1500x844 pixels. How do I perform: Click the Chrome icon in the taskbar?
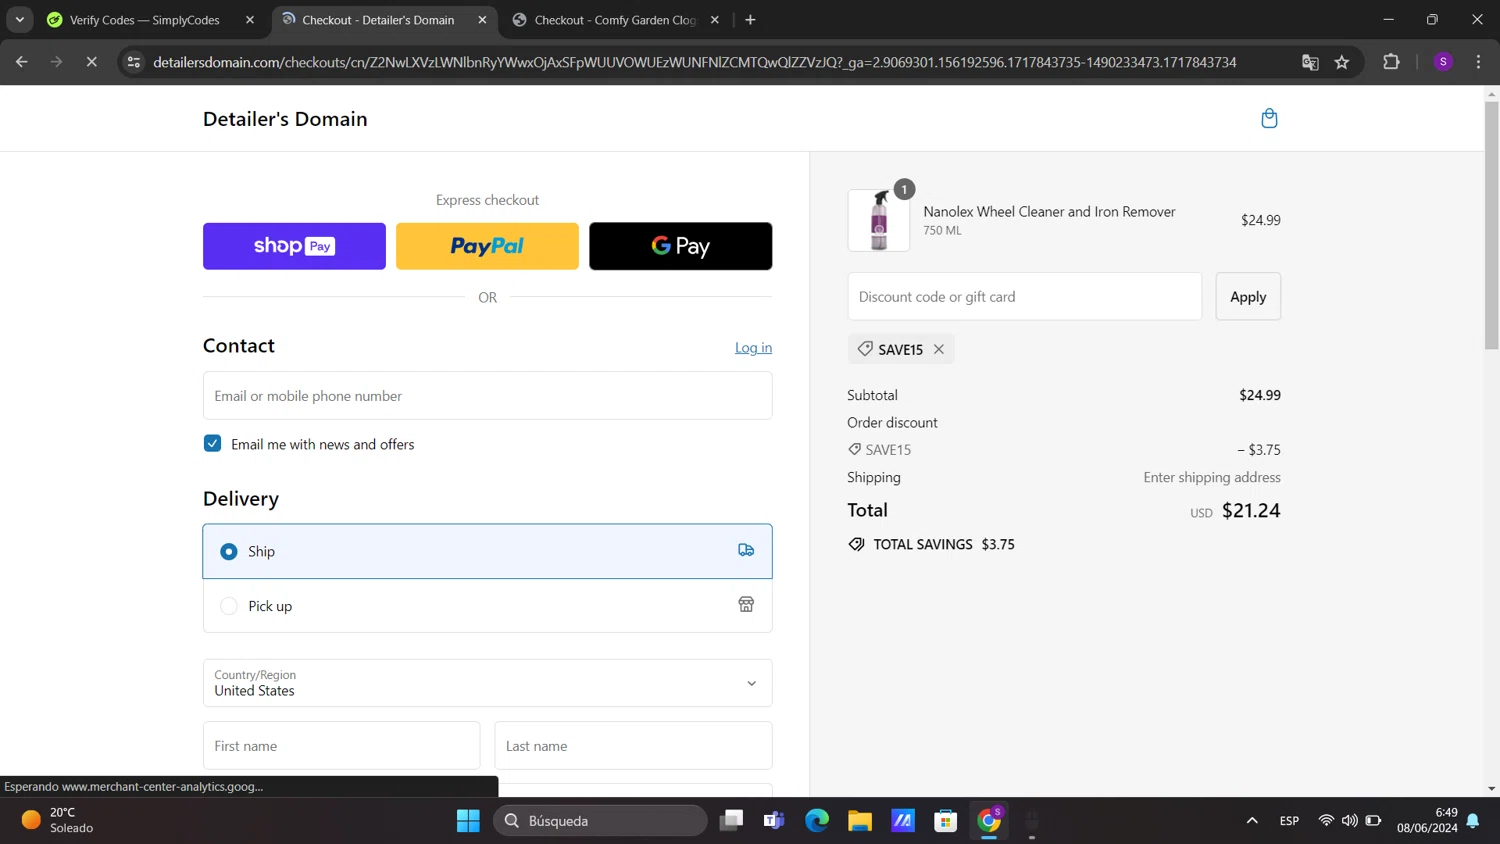989,821
